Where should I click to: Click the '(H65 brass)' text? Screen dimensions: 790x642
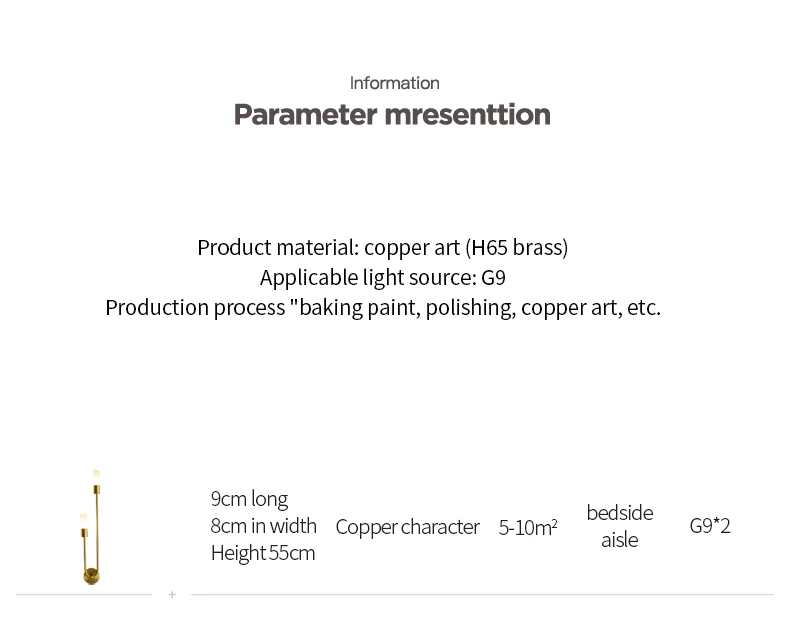(517, 247)
